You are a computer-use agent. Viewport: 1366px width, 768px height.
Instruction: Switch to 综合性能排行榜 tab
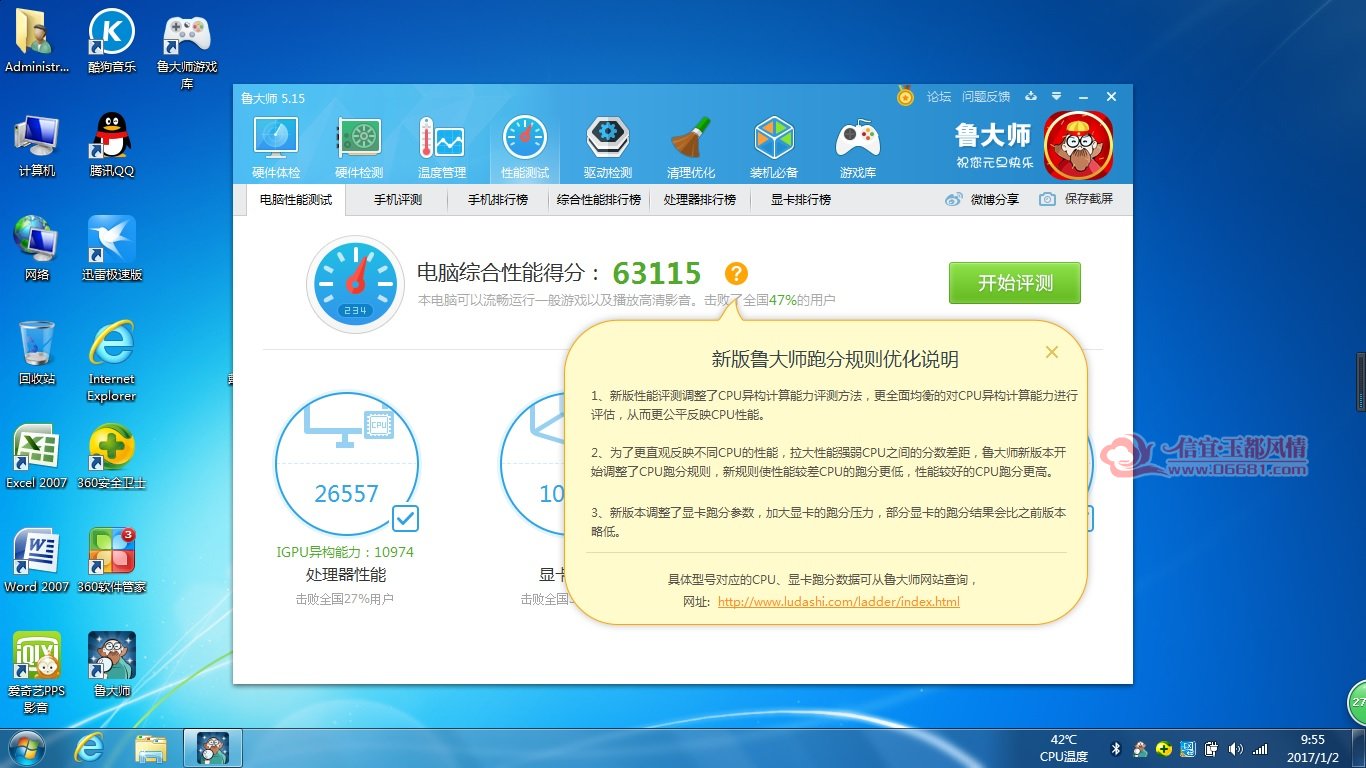tap(599, 200)
